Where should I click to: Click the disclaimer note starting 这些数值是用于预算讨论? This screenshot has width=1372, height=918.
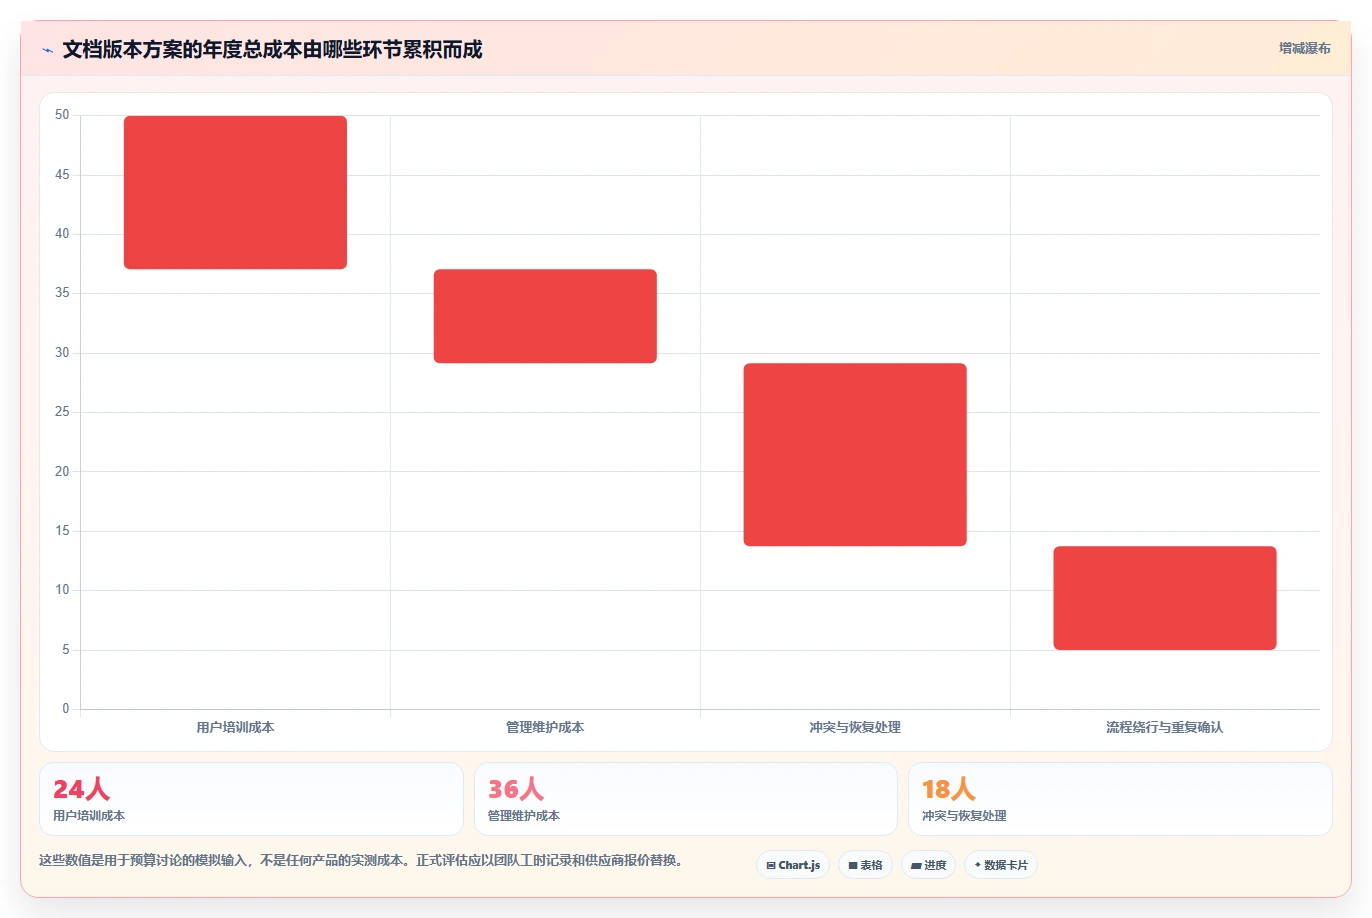tap(361, 860)
